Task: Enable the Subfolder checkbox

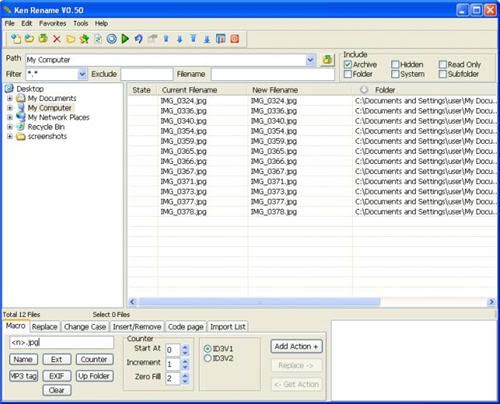Action: click(x=443, y=74)
